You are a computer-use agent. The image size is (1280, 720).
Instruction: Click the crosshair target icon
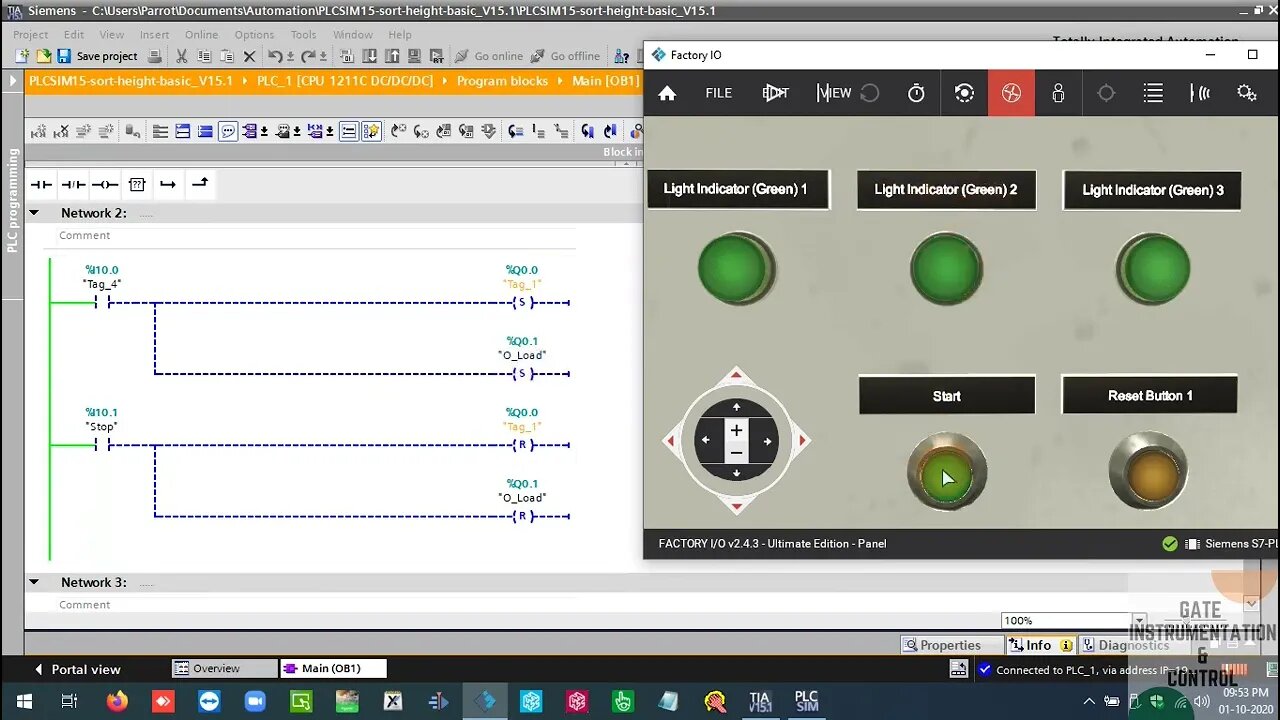tap(1106, 93)
